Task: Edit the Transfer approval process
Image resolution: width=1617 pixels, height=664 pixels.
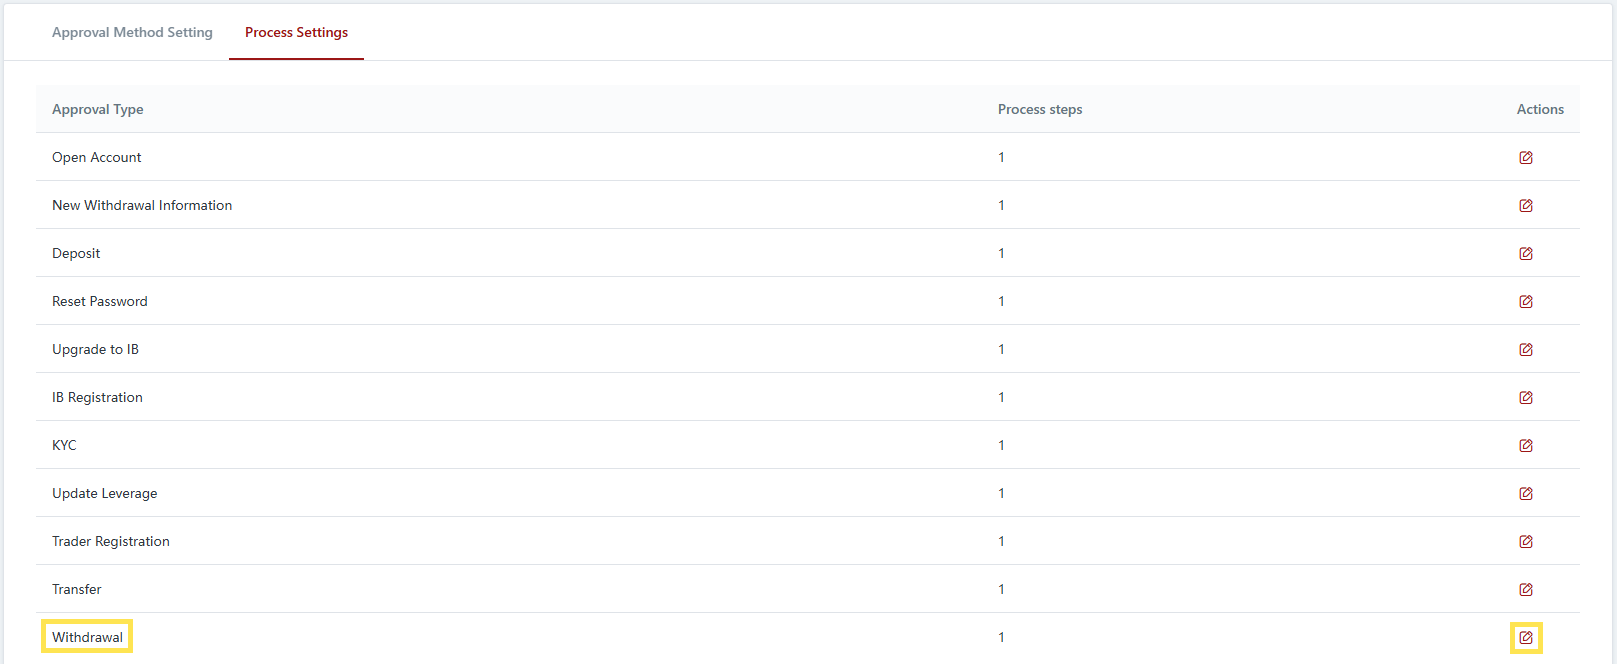Action: [1525, 590]
